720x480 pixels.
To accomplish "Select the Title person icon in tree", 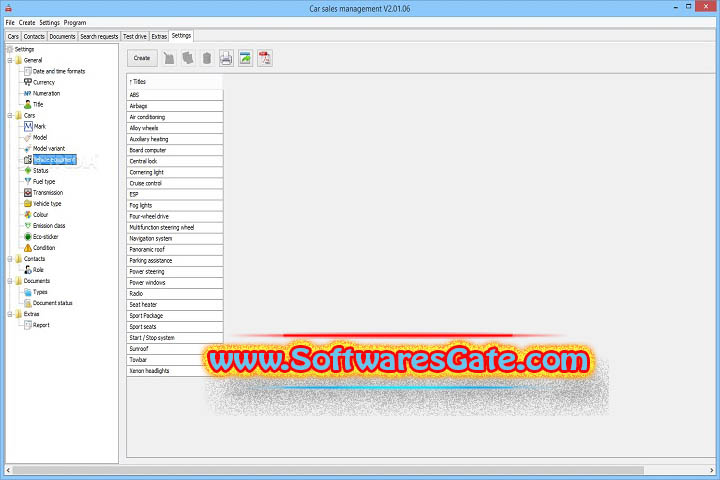I will (x=28, y=104).
